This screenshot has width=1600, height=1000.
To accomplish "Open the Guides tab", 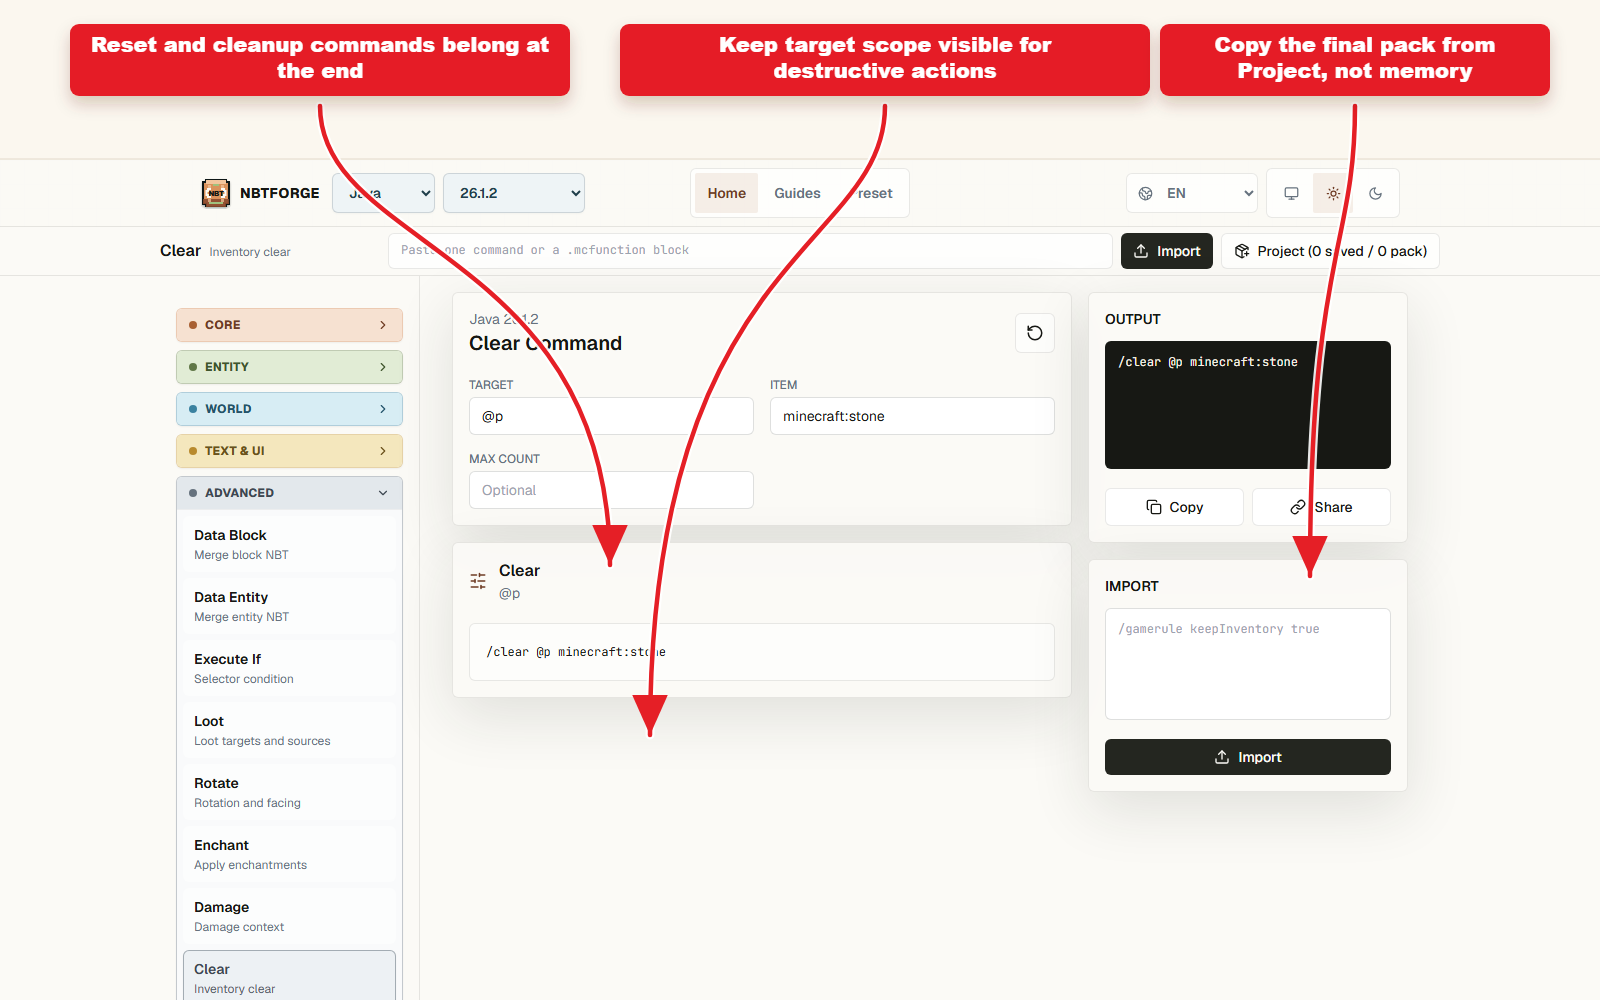I will (x=797, y=193).
